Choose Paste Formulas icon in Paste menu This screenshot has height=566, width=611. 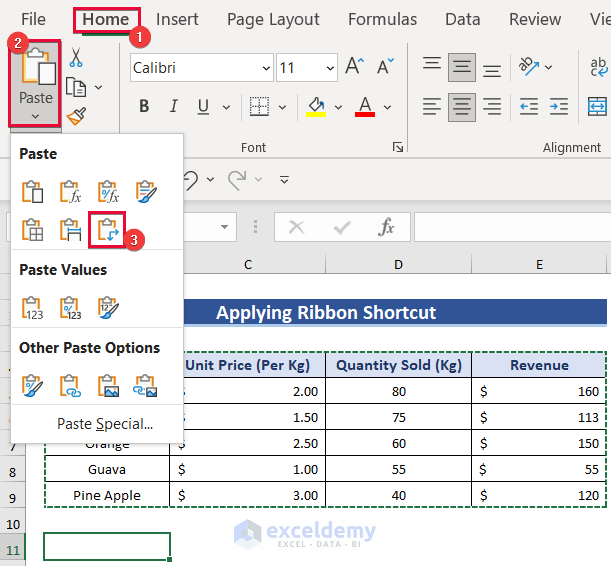click(70, 191)
